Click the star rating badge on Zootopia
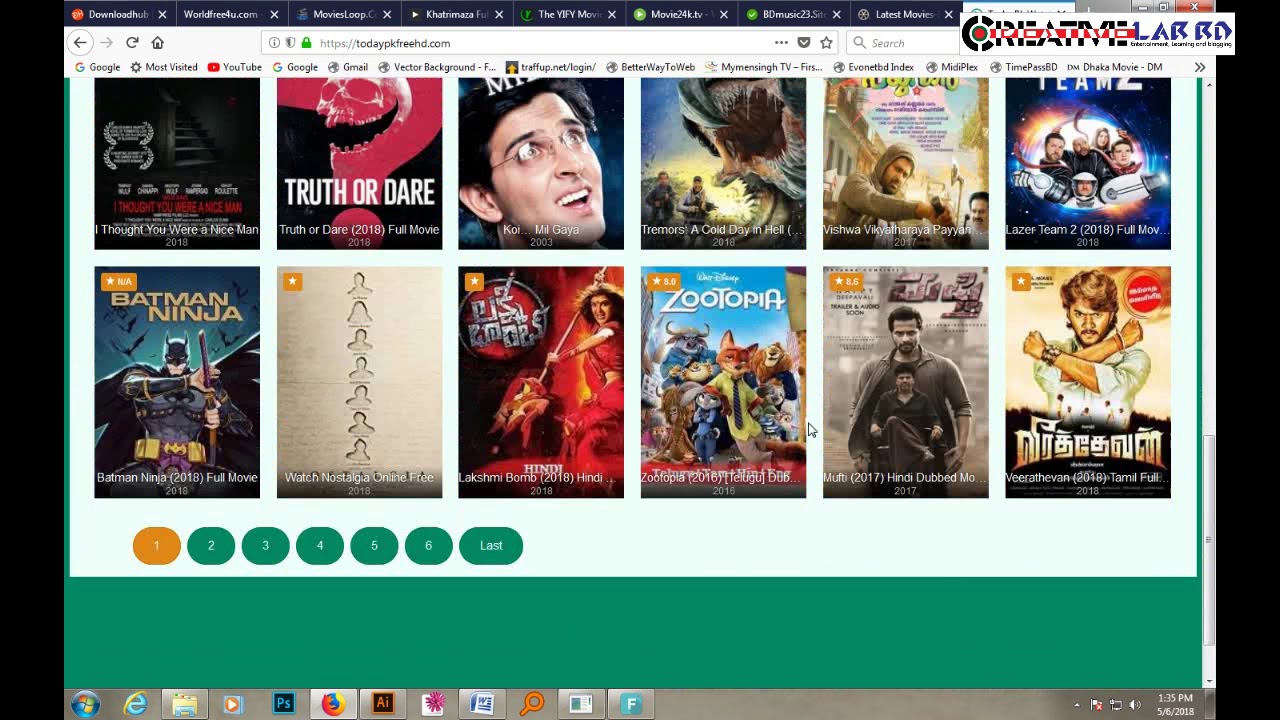Screen dimensions: 1280x720 tap(663, 281)
